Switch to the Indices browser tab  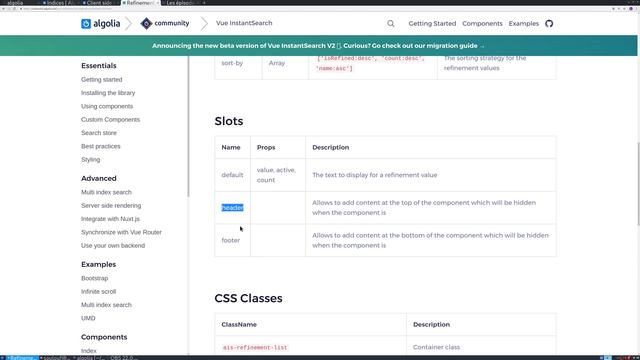(x=59, y=3)
